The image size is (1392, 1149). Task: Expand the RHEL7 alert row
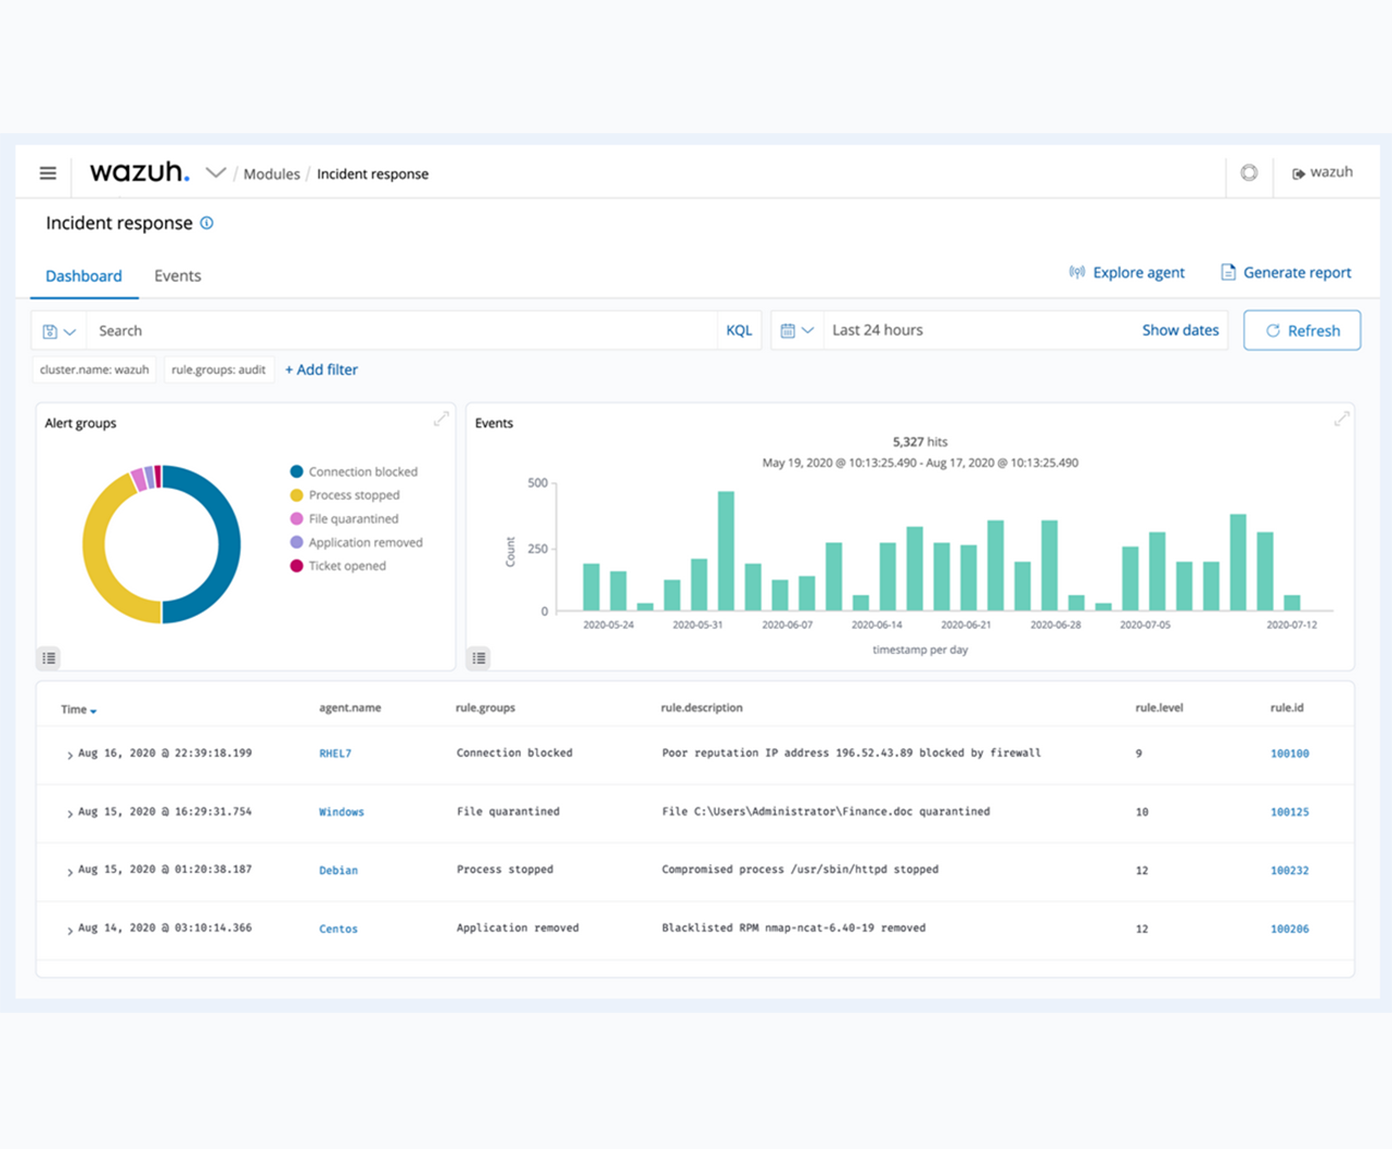pyautogui.click(x=69, y=755)
